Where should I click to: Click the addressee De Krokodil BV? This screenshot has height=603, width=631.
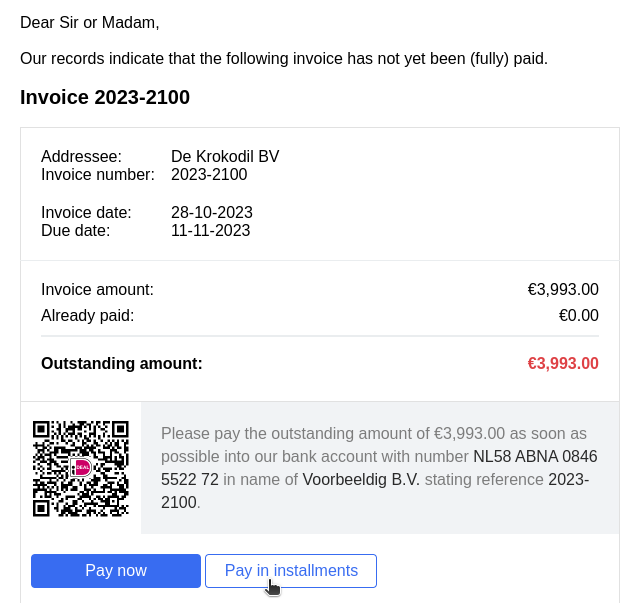(x=225, y=156)
